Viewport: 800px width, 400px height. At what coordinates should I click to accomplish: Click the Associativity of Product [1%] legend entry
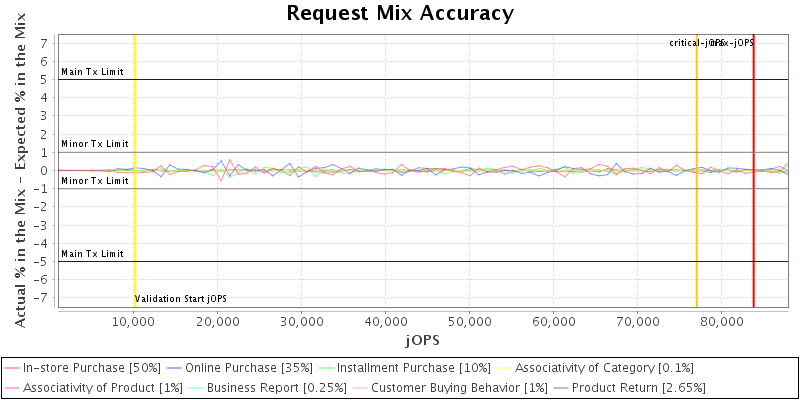click(x=89, y=387)
